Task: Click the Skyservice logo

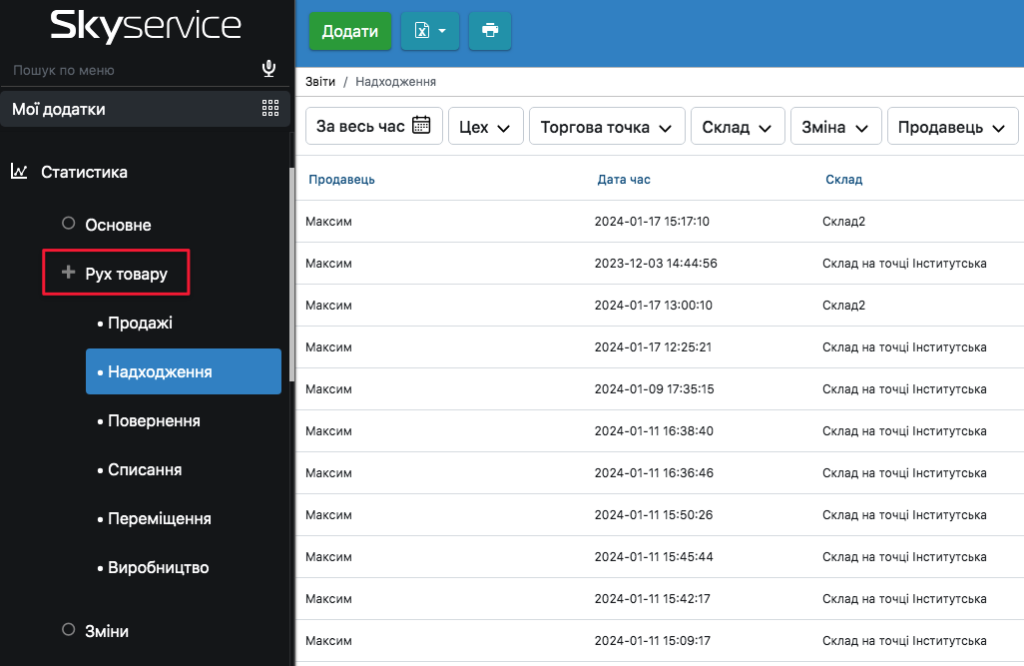Action: [146, 27]
